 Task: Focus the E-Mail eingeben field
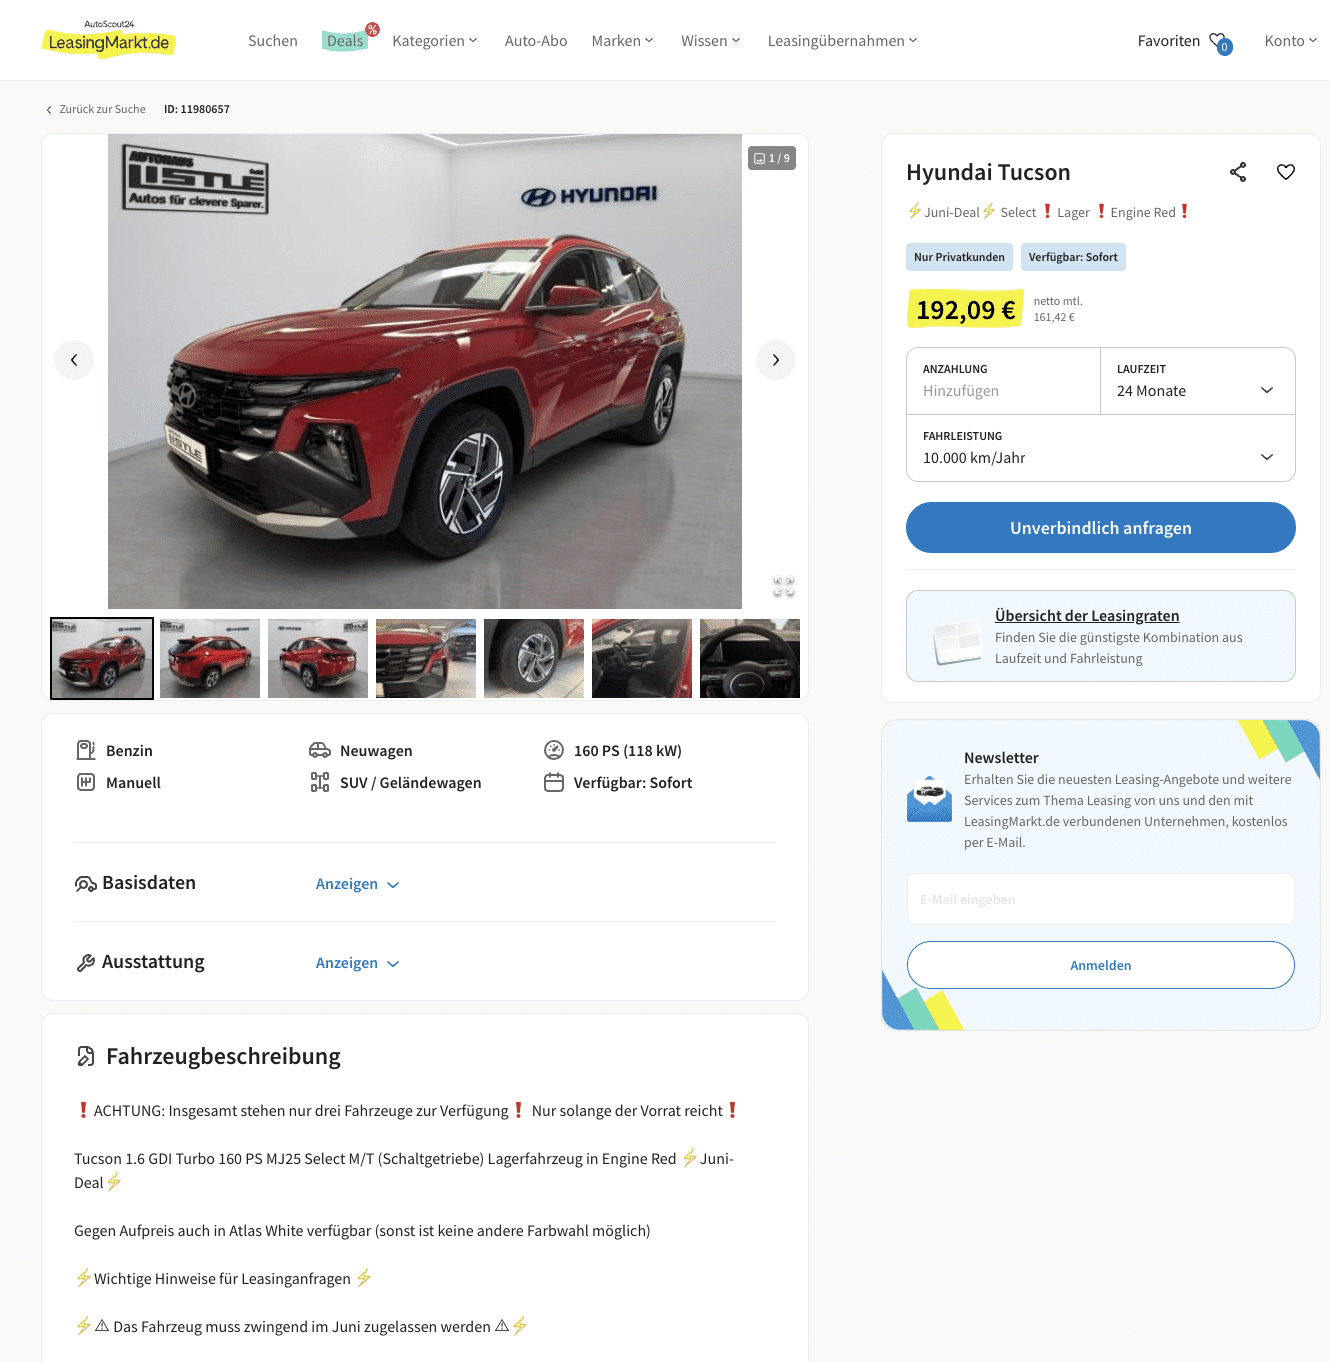1101,899
